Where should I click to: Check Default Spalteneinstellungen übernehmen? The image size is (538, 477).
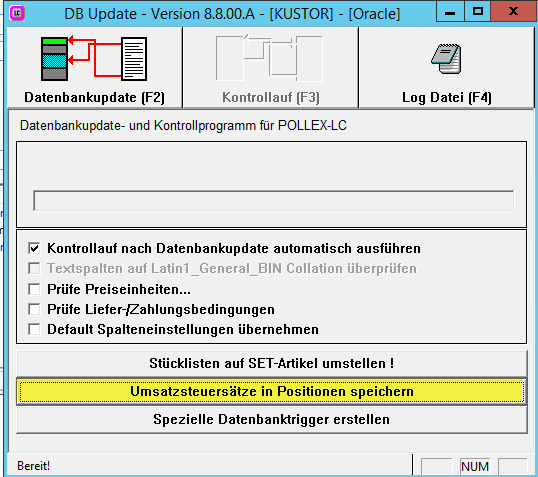point(34,329)
